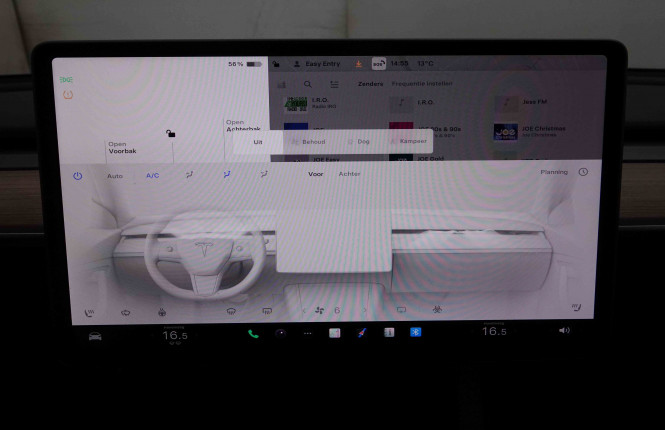Select the Dog climate mode

[x=360, y=142]
